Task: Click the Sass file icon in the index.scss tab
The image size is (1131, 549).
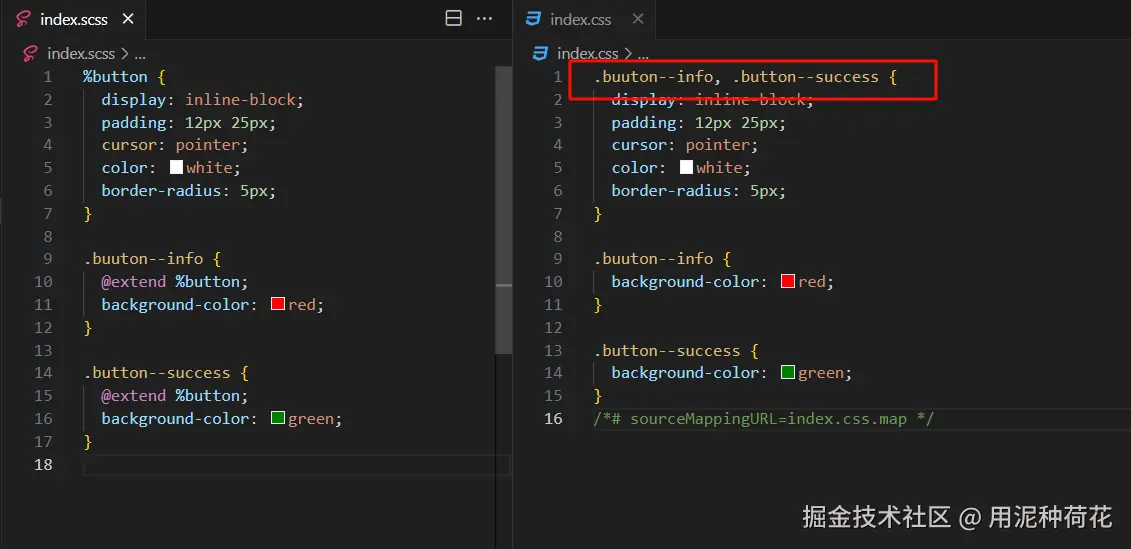Action: click(24, 19)
